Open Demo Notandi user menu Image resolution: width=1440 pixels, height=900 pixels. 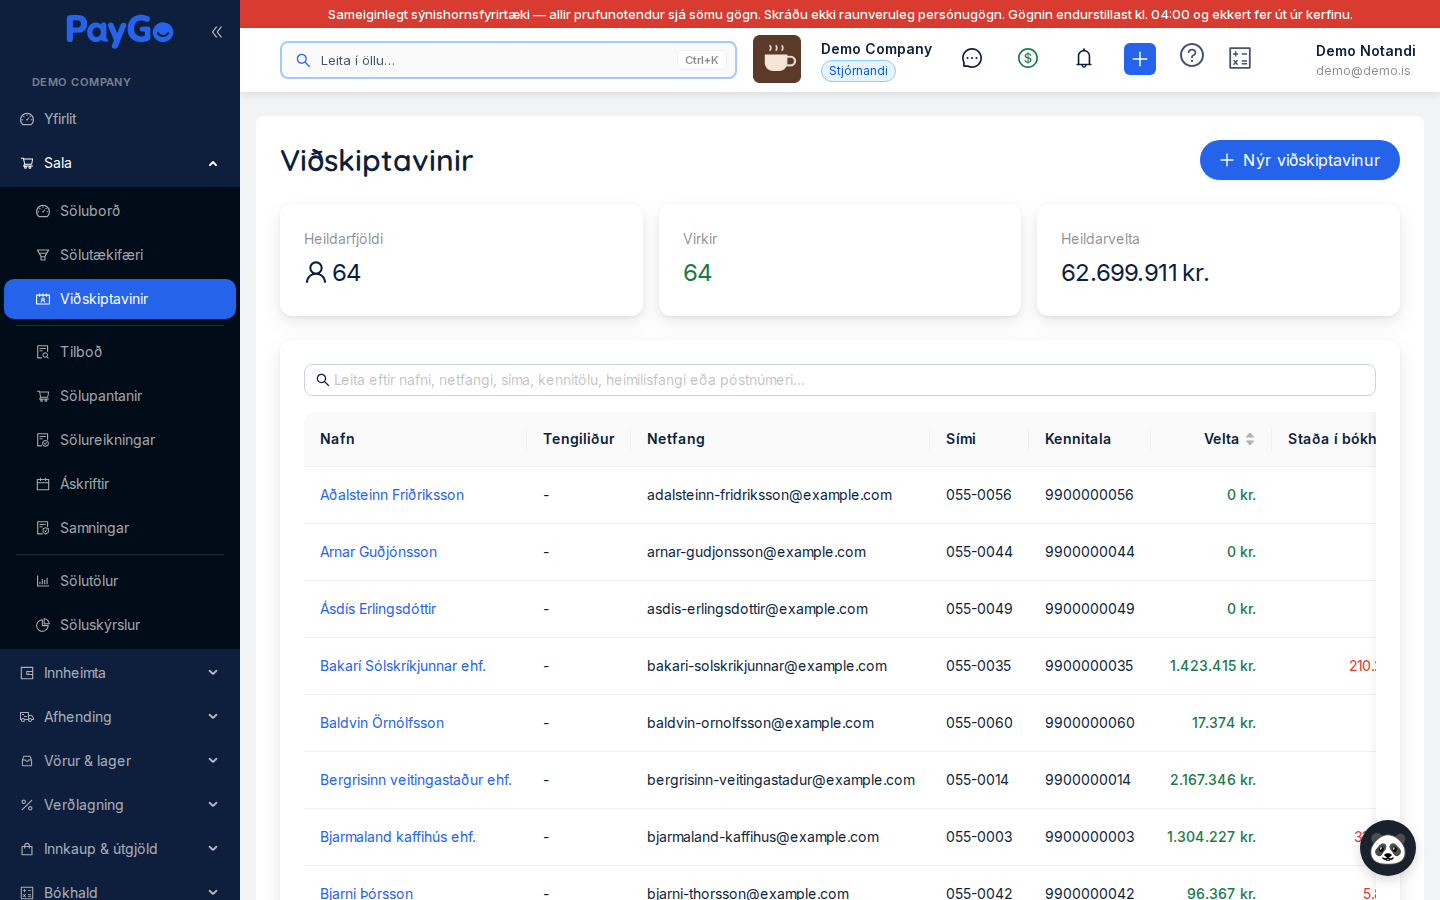(x=1365, y=60)
